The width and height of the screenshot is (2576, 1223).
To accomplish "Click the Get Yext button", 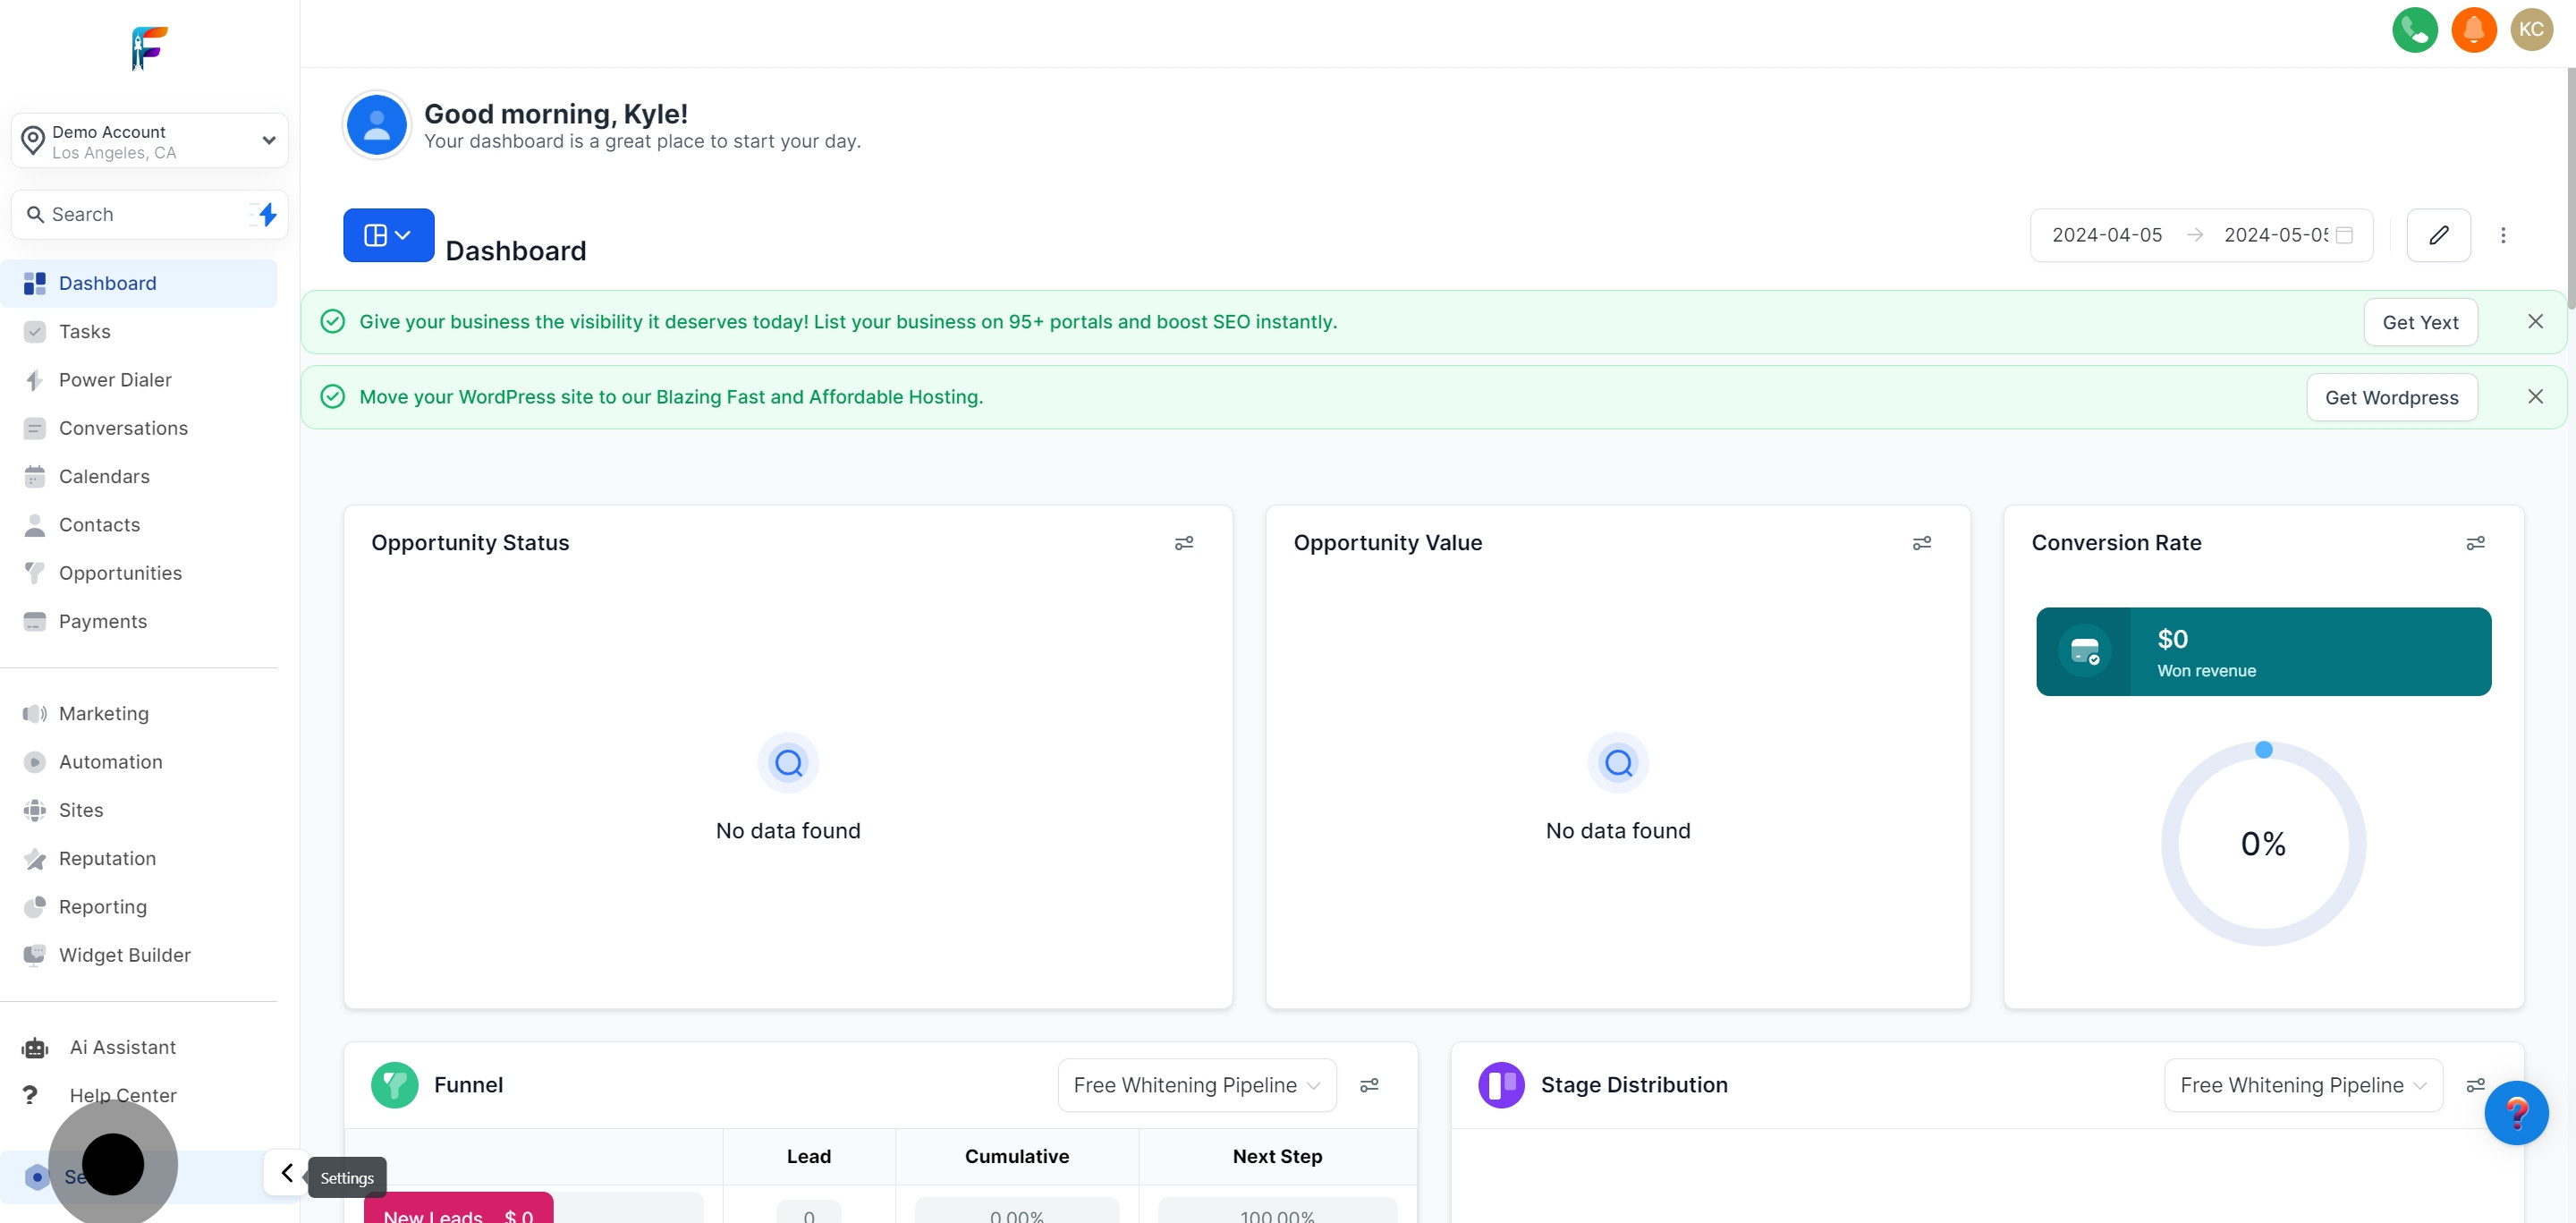I will pyautogui.click(x=2419, y=322).
